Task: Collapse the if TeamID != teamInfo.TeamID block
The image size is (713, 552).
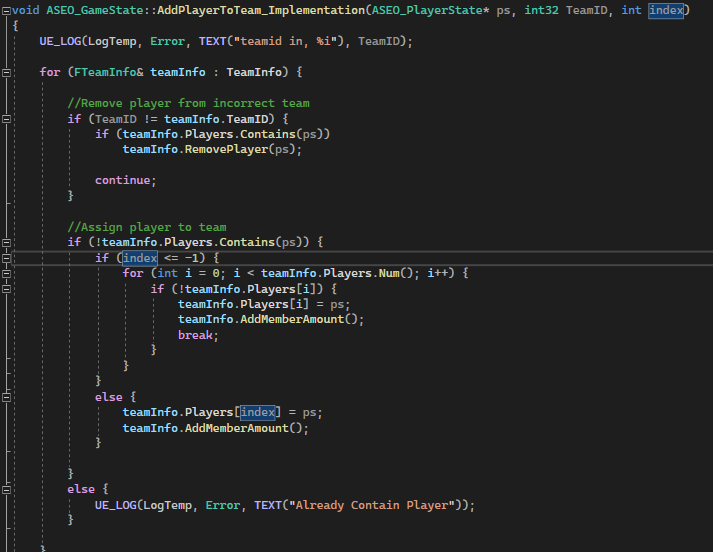Action: 6,119
